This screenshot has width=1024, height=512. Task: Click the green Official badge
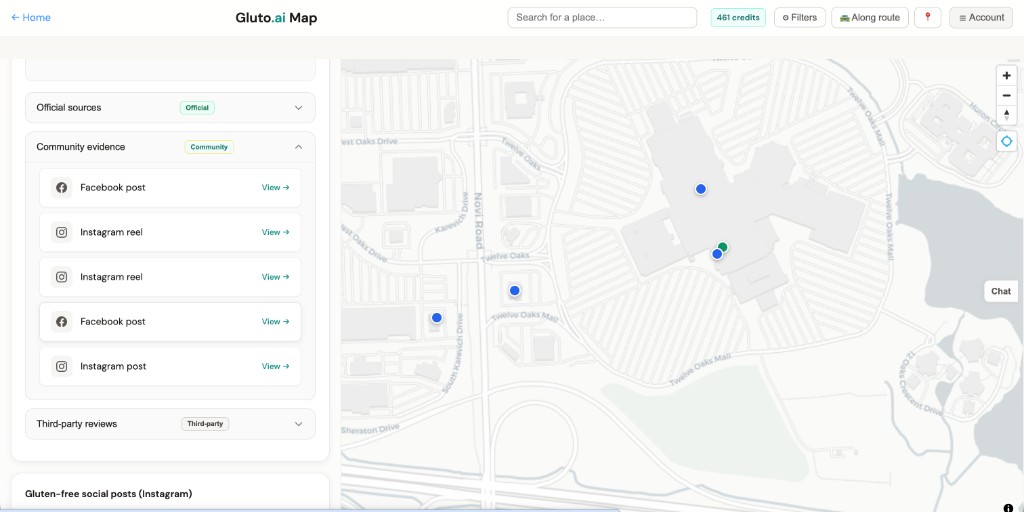(x=197, y=108)
